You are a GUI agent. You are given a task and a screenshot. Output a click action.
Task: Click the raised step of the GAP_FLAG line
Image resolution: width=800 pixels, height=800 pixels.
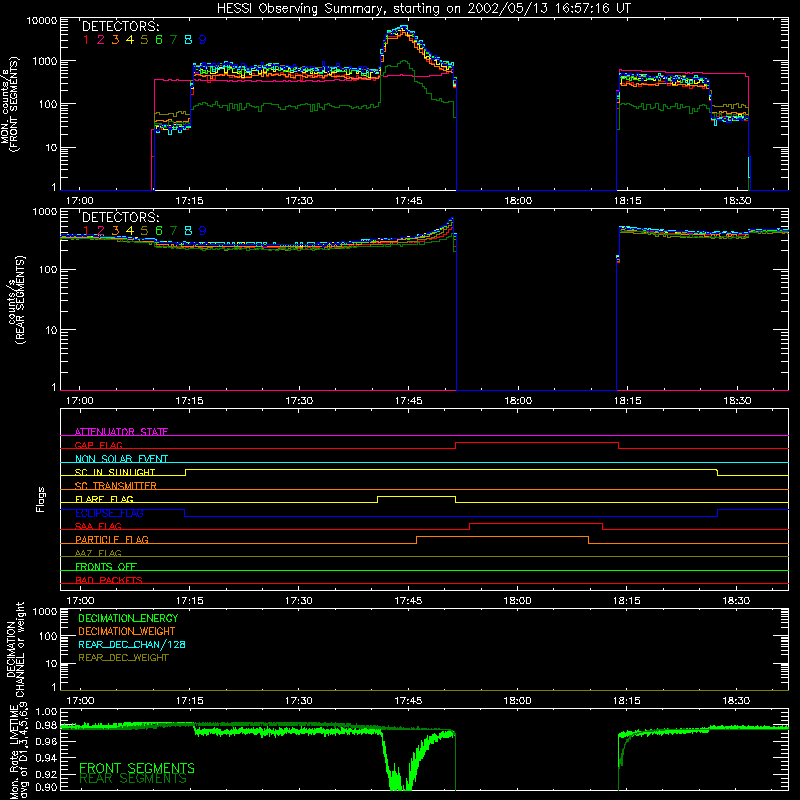[537, 443]
